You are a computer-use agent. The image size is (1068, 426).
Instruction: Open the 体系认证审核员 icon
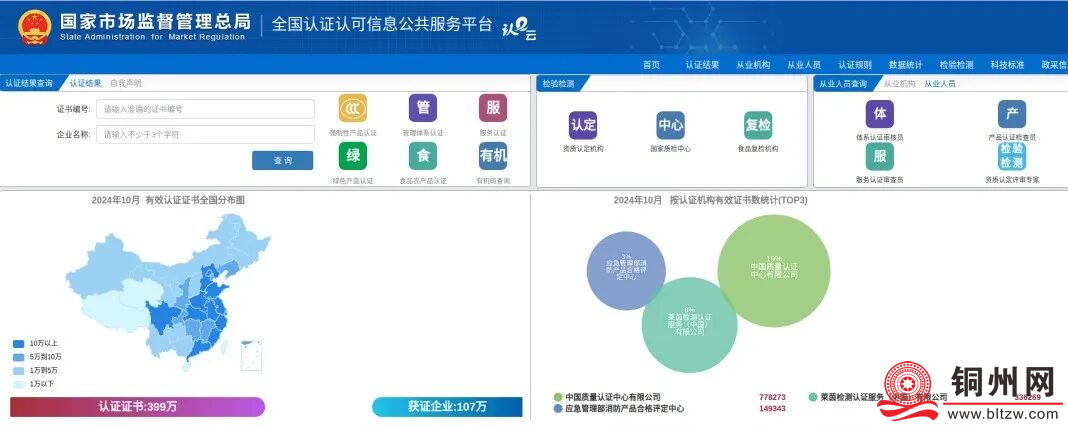pyautogui.click(x=879, y=114)
